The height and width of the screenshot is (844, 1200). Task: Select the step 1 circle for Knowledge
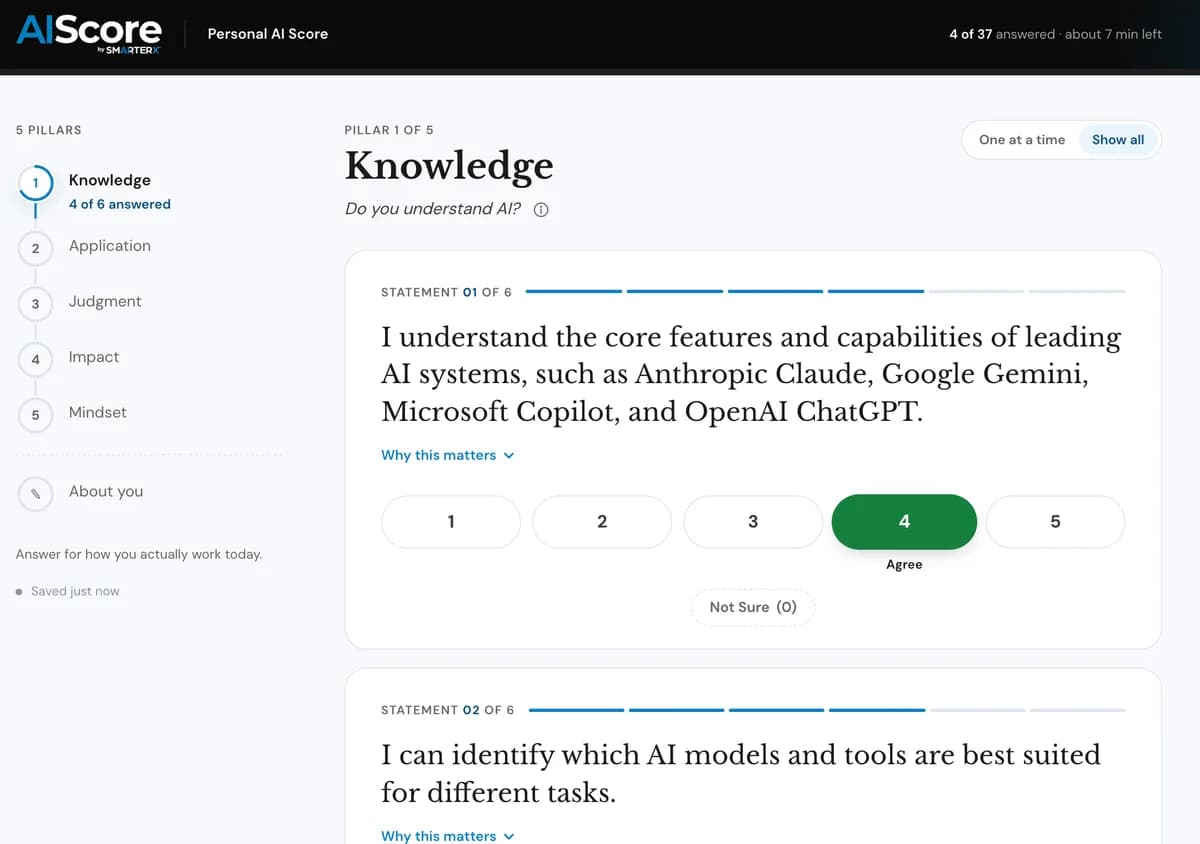pos(35,182)
